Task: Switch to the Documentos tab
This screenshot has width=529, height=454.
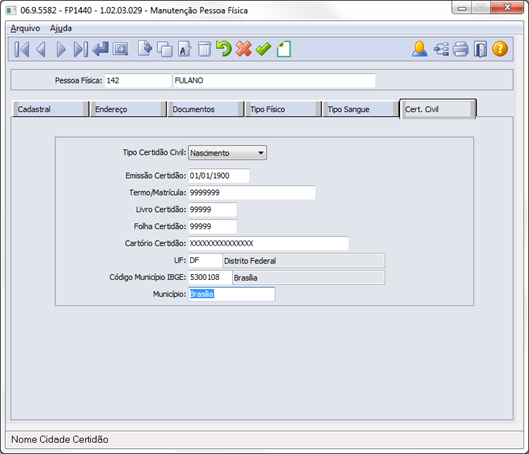Action: [x=205, y=109]
